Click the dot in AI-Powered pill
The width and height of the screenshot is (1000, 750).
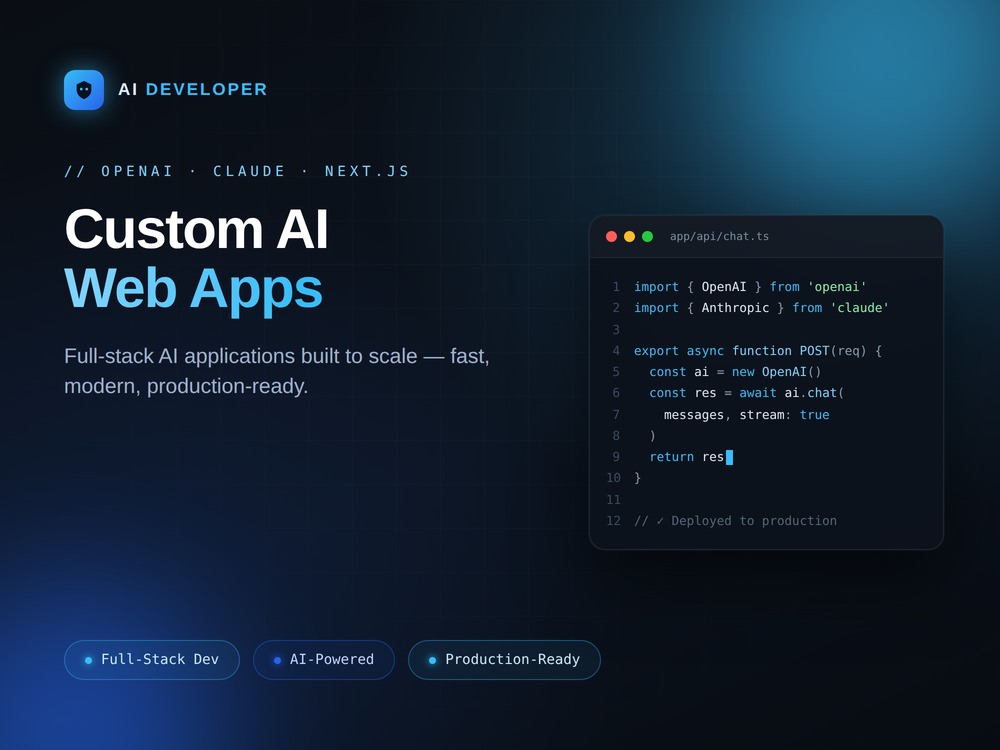click(277, 660)
